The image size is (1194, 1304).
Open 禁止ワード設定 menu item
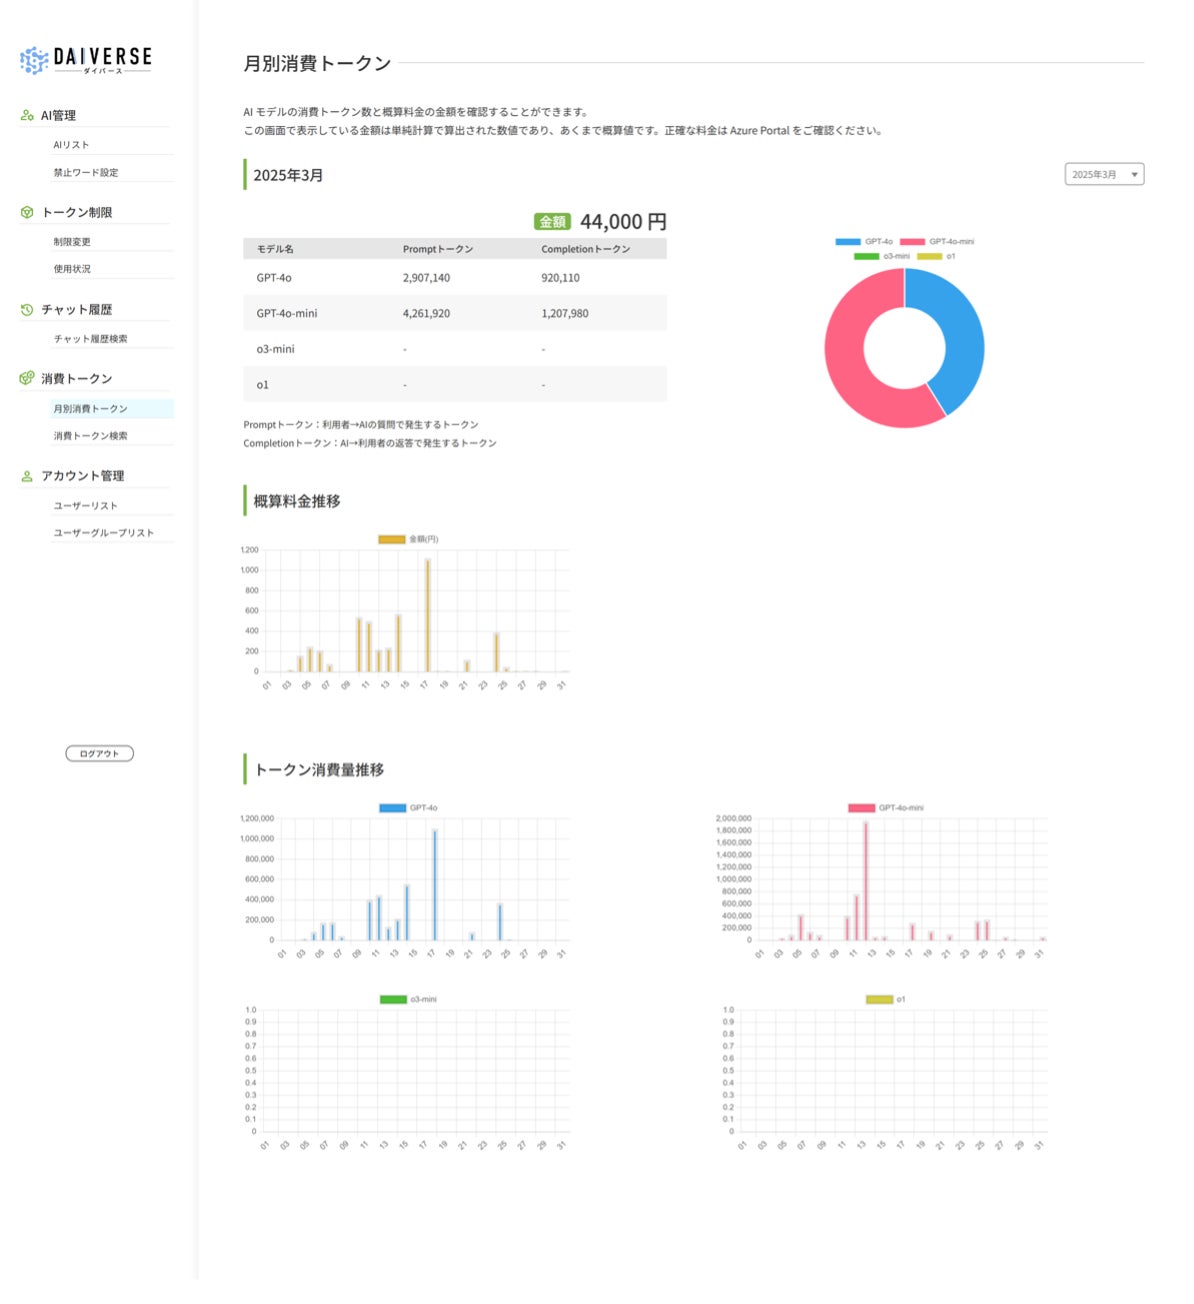coord(86,172)
